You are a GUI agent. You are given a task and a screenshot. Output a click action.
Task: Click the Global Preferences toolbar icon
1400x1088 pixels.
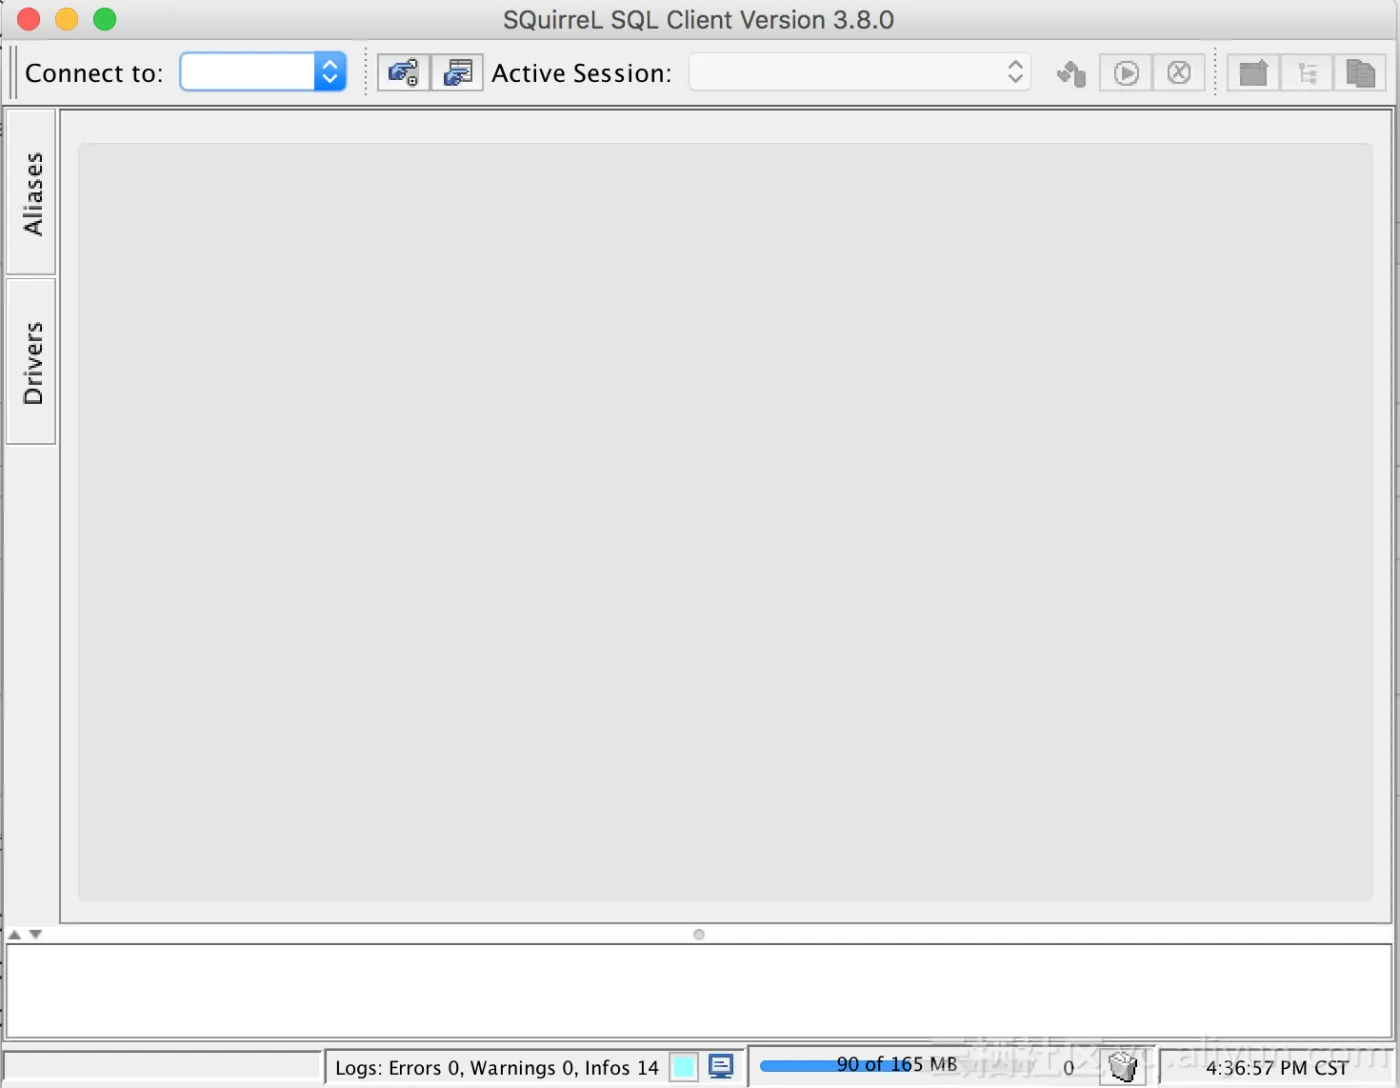404,73
